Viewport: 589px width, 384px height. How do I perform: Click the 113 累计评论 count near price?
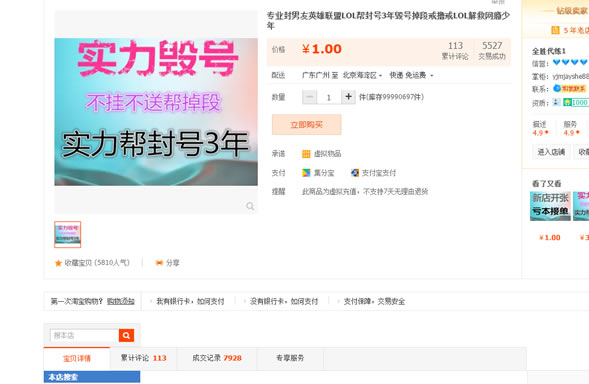click(455, 51)
